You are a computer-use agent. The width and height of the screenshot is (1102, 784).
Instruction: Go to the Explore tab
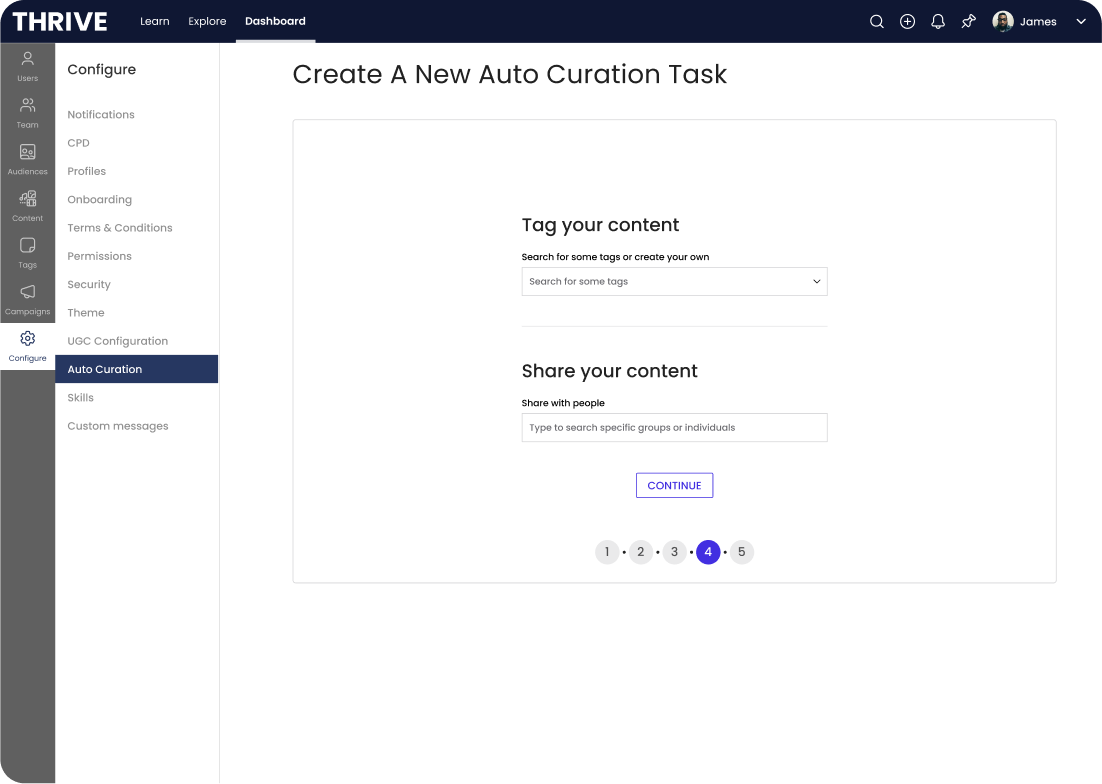[207, 21]
